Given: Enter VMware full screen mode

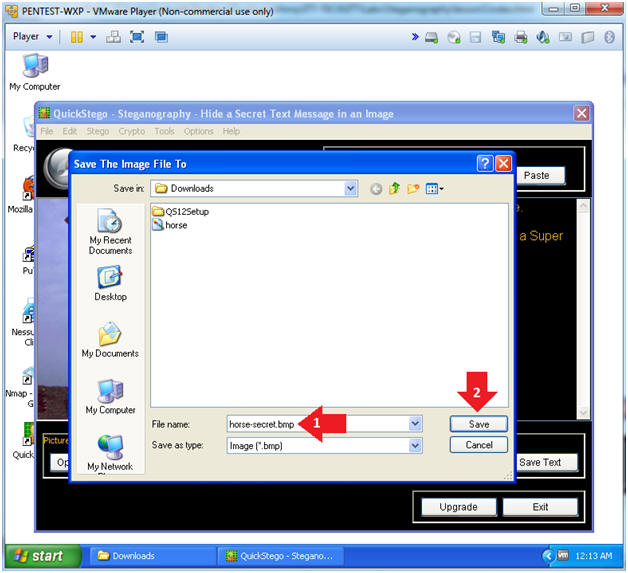Looking at the screenshot, I should (137, 37).
